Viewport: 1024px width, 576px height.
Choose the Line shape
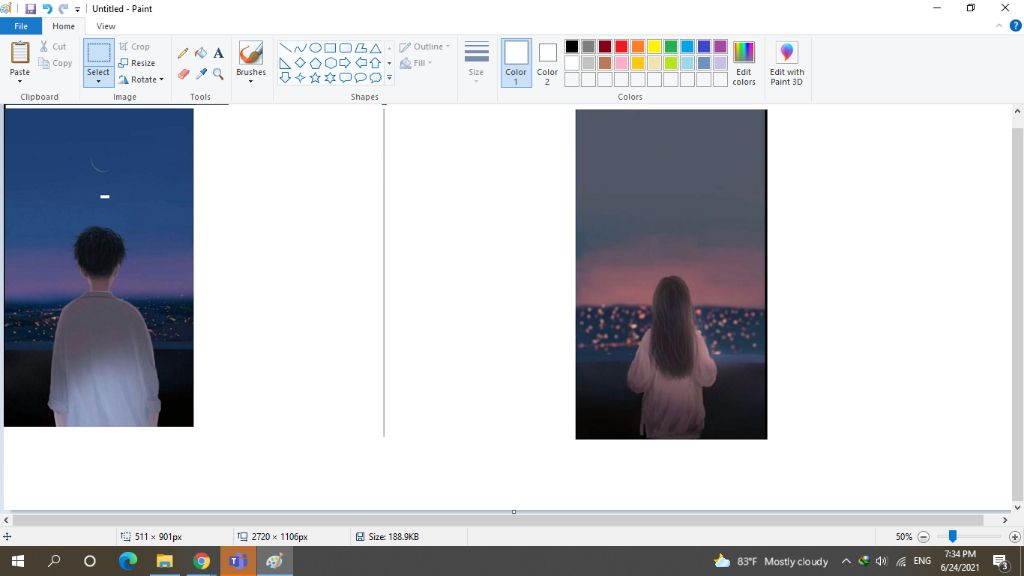pyautogui.click(x=285, y=48)
